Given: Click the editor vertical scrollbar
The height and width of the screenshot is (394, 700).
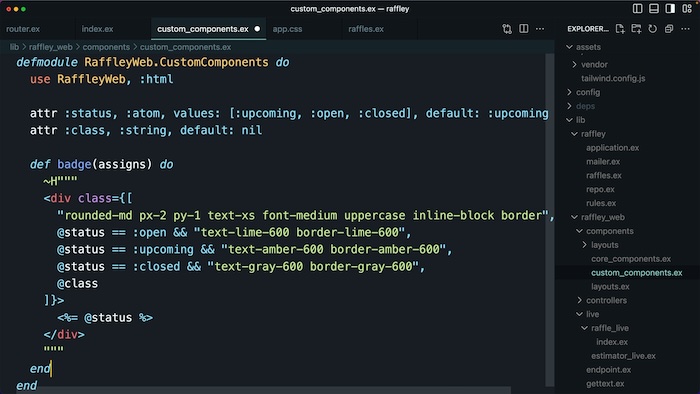Looking at the screenshot, I should click(550, 220).
